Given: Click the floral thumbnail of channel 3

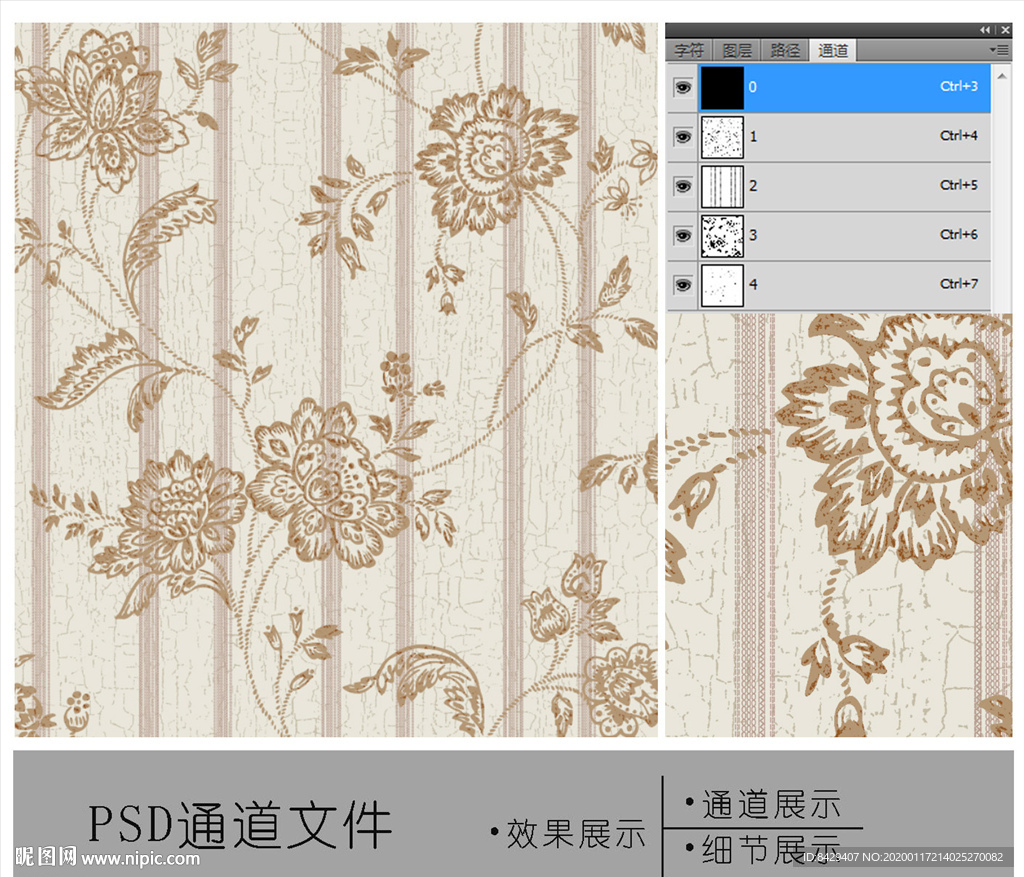Looking at the screenshot, I should pos(722,236).
